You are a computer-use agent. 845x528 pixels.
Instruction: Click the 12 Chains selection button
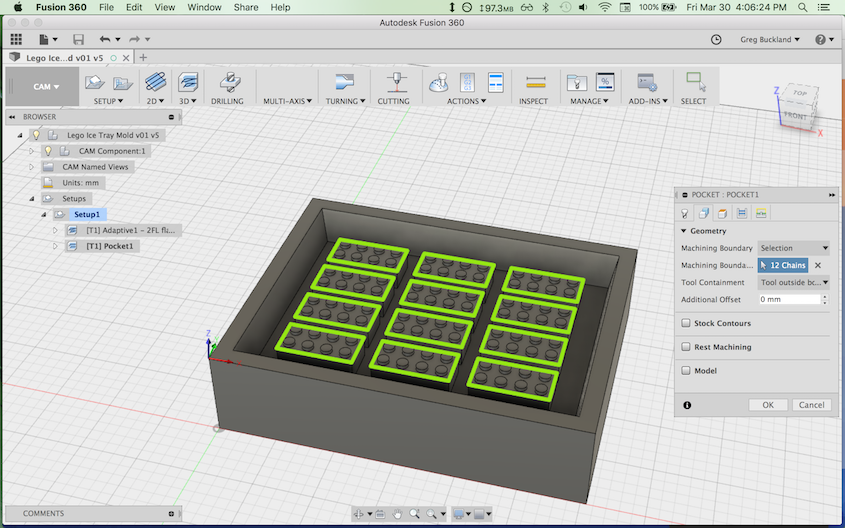(782, 265)
